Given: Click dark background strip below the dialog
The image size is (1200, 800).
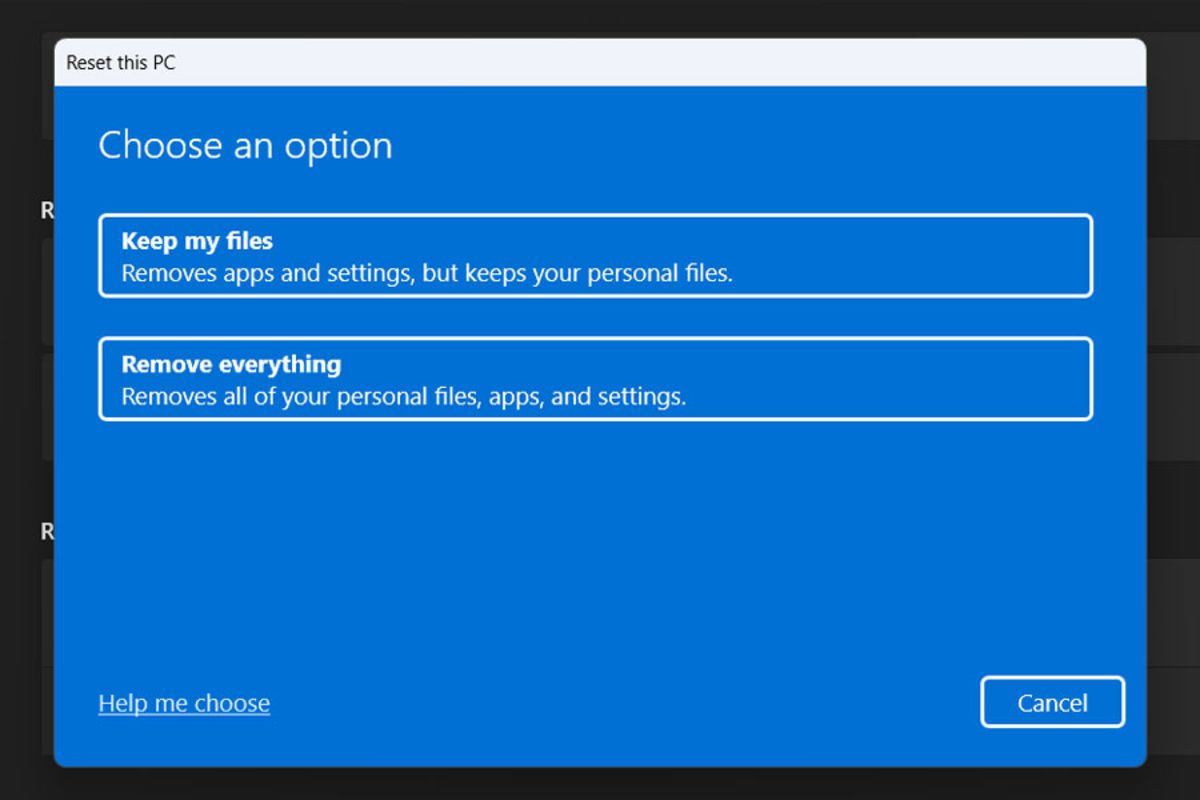Looking at the screenshot, I should pos(600,785).
